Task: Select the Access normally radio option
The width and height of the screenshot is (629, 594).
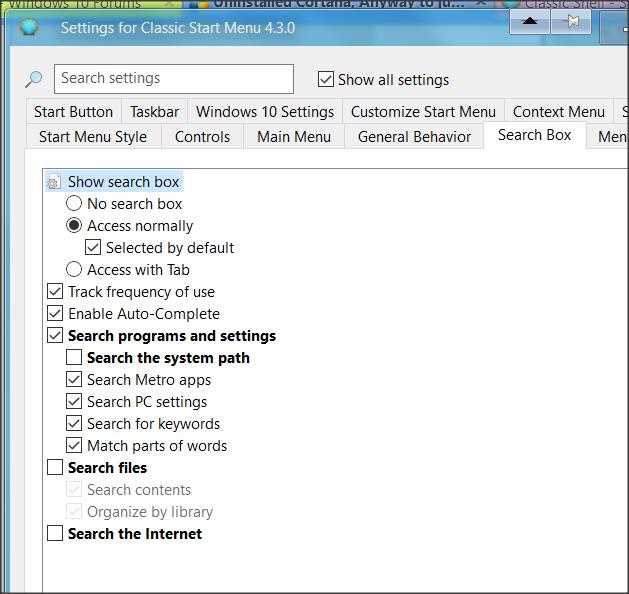Action: click(x=74, y=225)
